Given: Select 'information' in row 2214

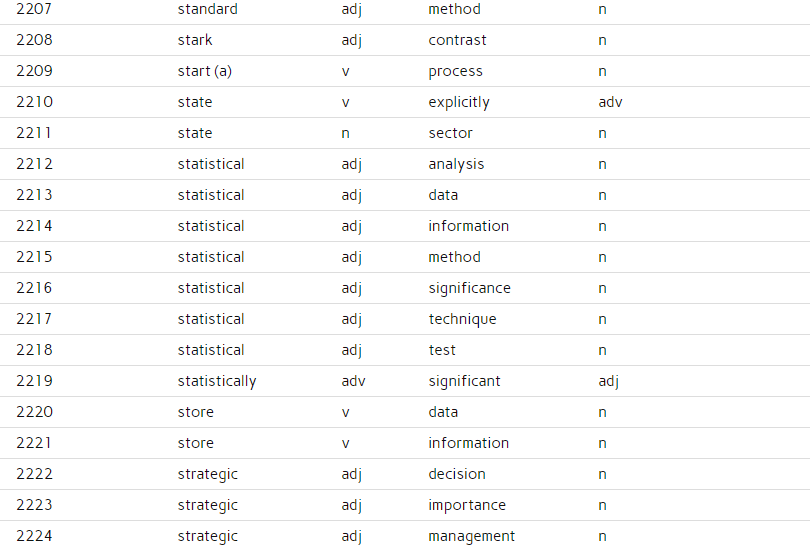Looking at the screenshot, I should tap(469, 226).
